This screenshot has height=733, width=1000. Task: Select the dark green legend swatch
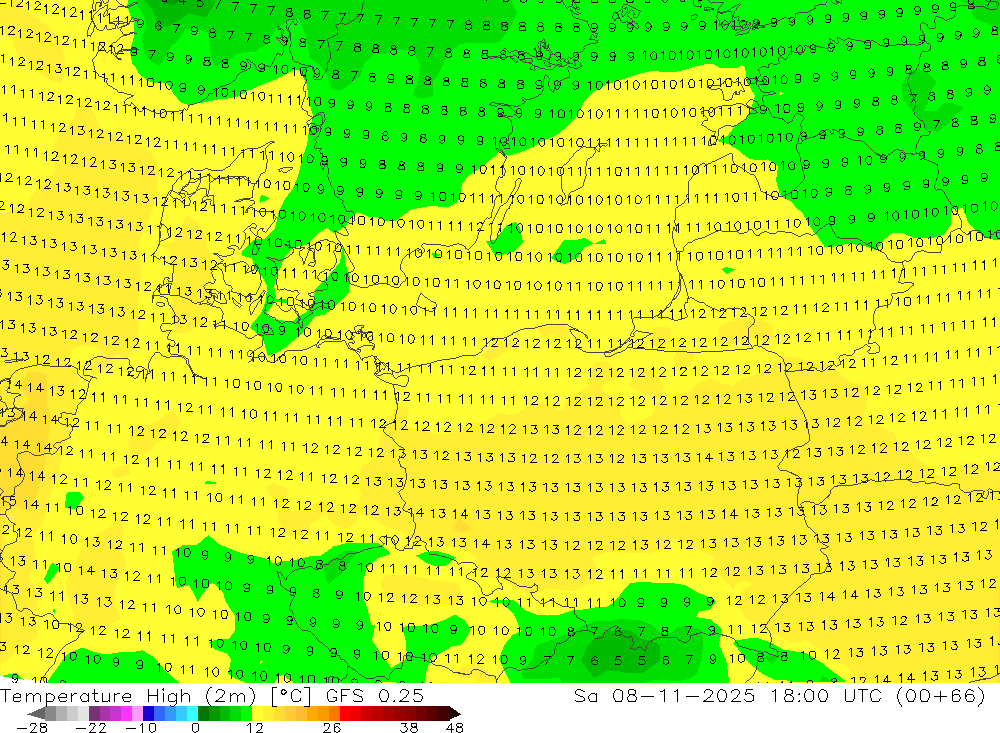[203, 713]
